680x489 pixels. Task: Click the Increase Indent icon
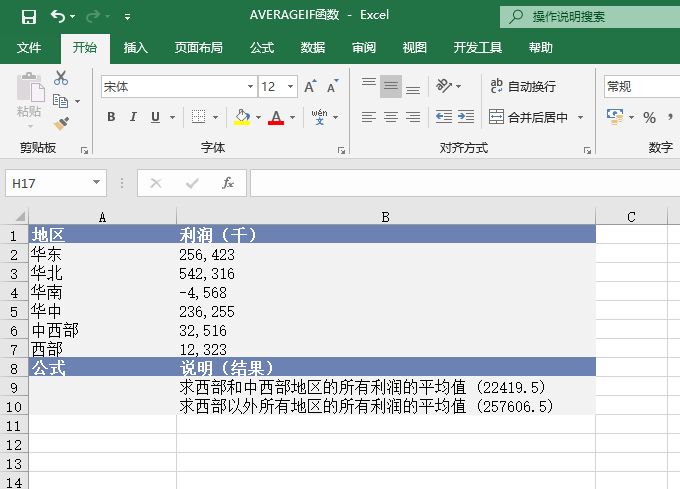[466, 117]
